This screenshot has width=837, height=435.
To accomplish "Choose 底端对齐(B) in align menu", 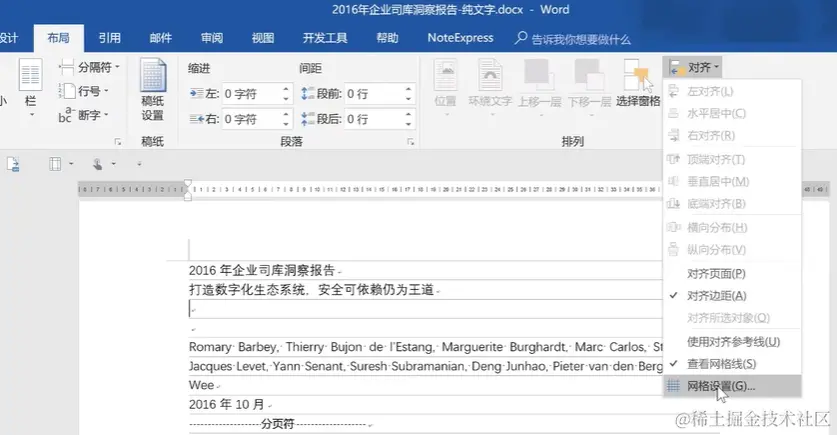I will (732, 203).
